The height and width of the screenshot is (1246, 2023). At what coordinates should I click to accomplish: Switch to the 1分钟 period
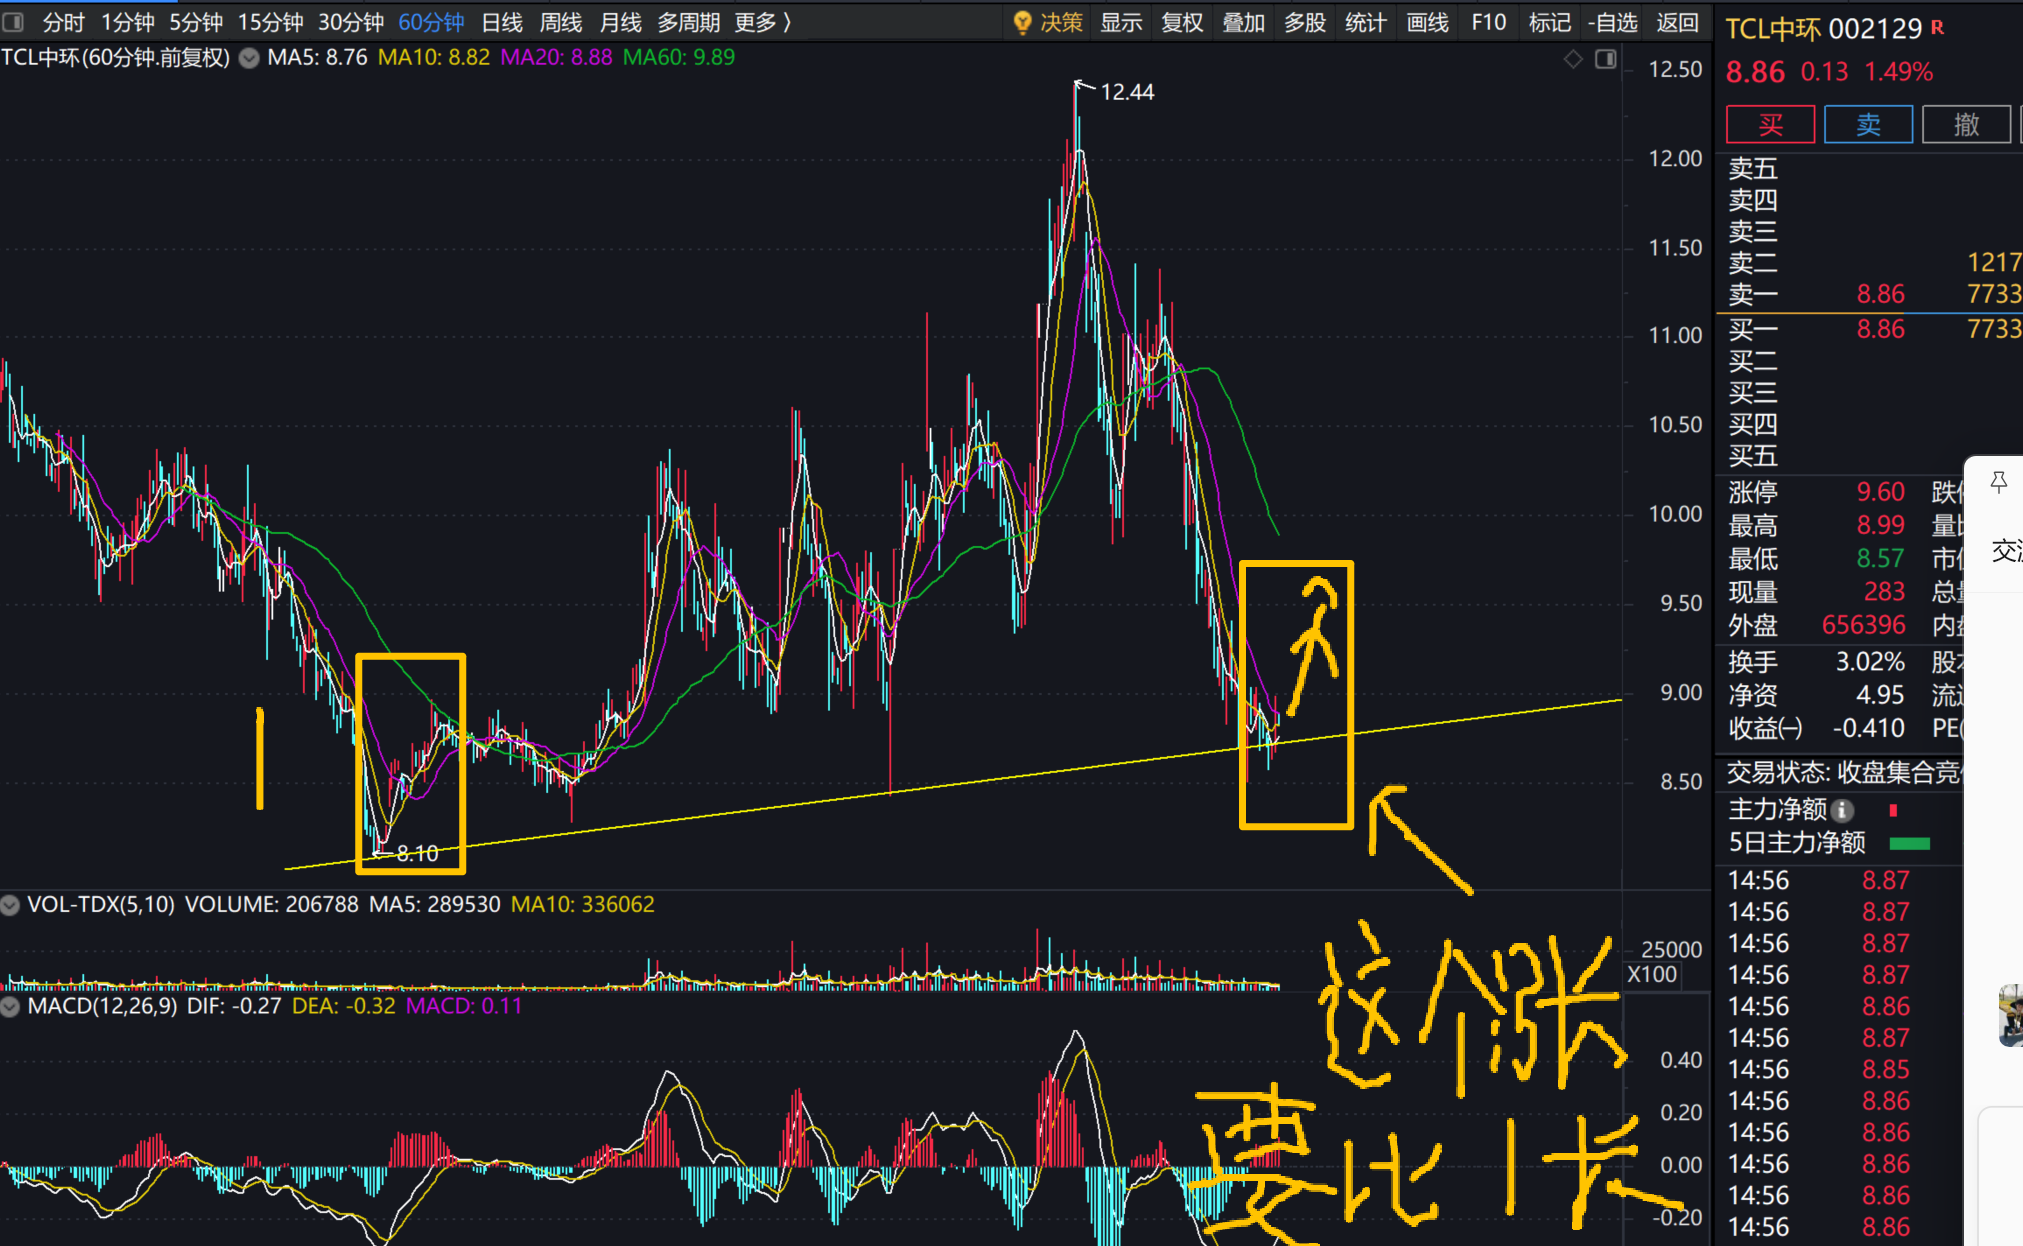tap(128, 22)
